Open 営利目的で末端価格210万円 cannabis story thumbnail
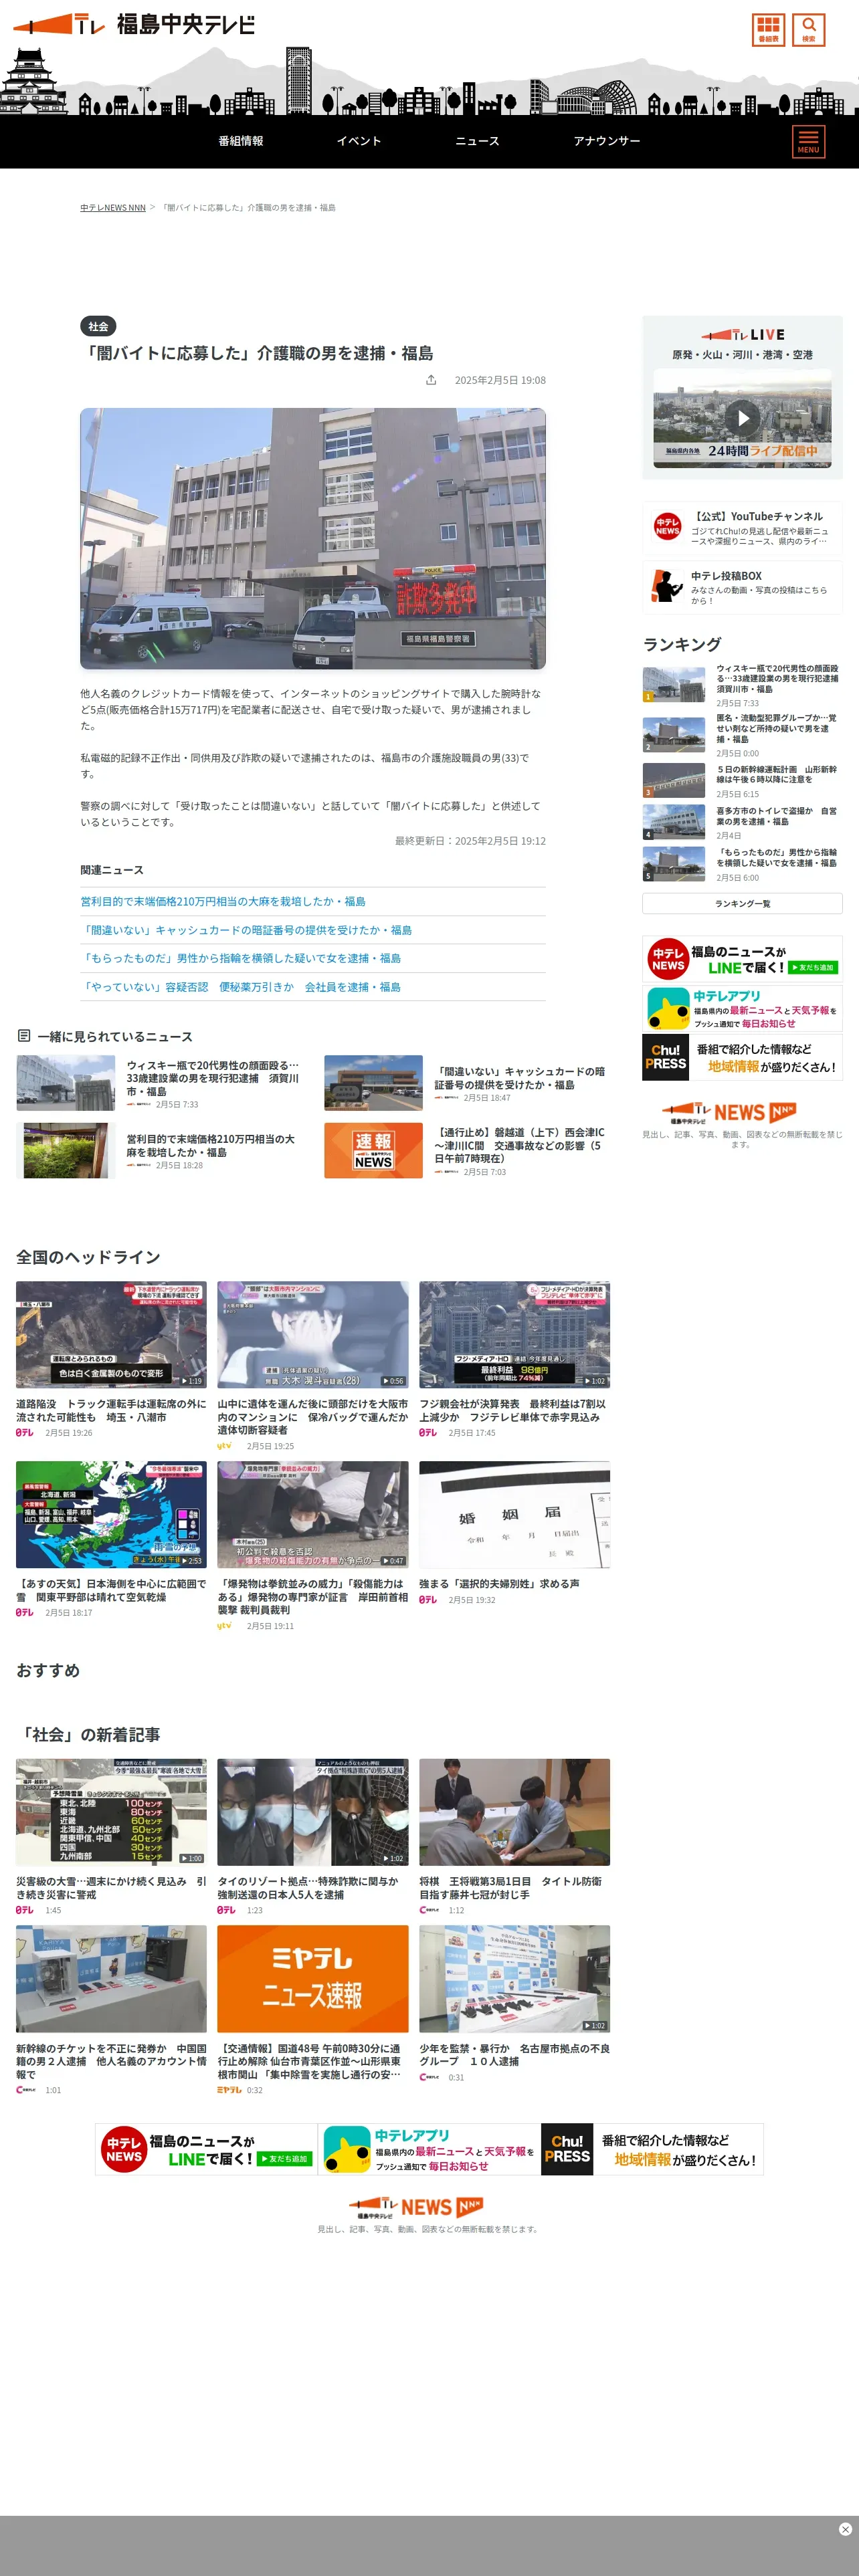 65,1151
